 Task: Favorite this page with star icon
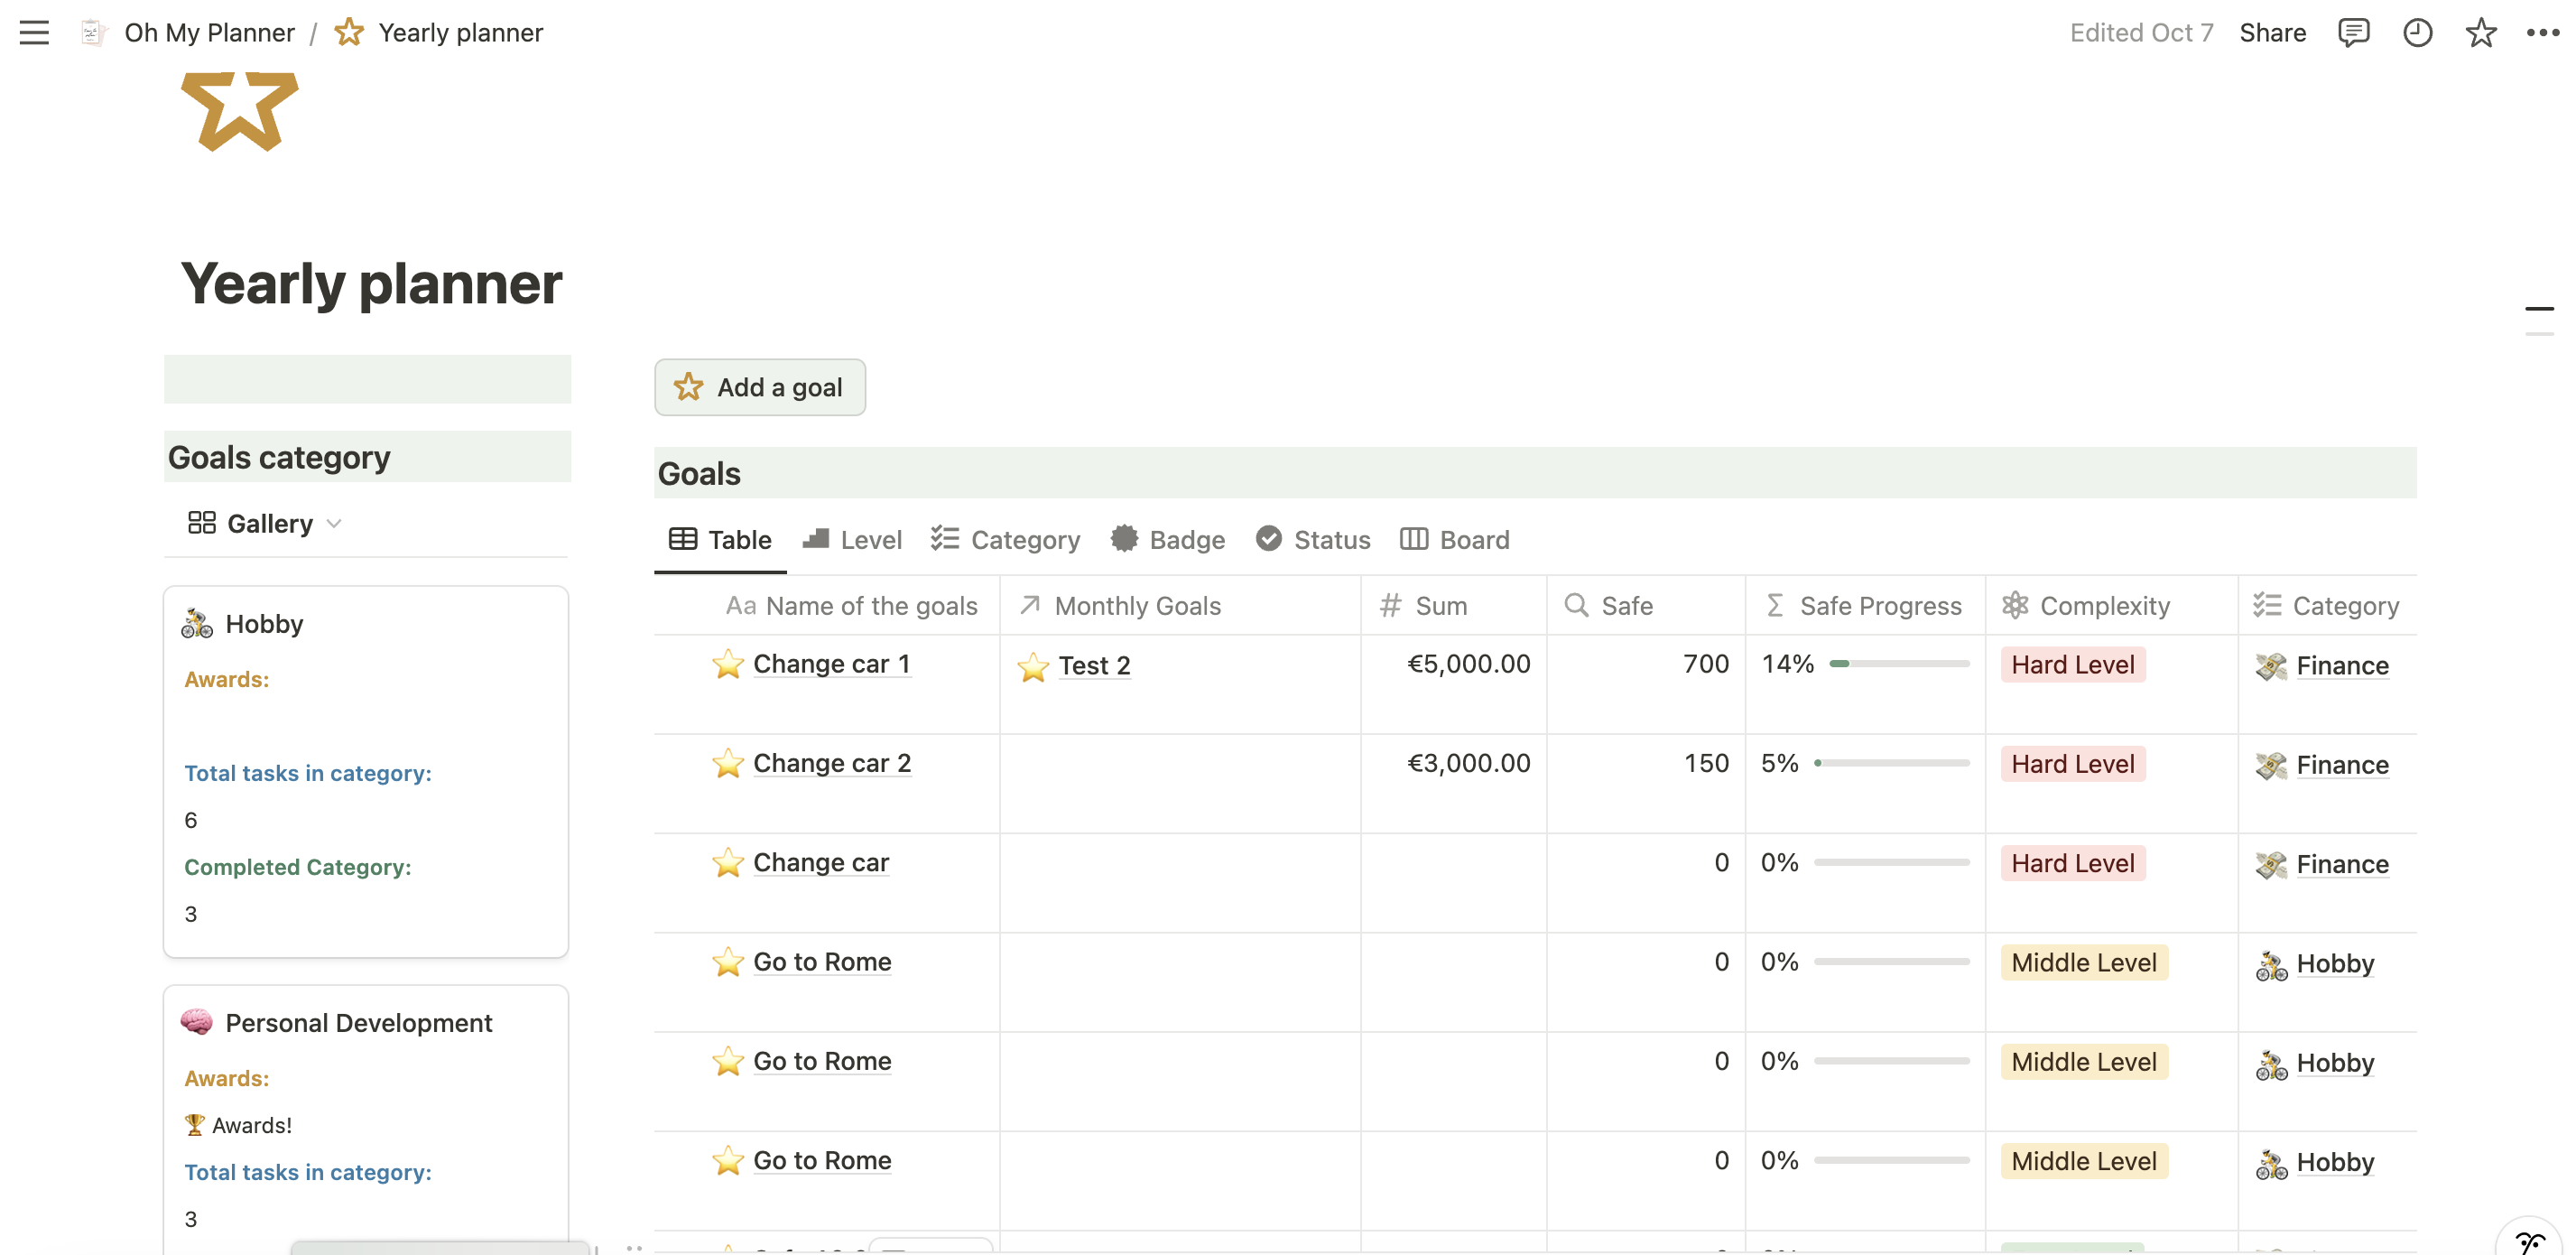pos(2480,33)
